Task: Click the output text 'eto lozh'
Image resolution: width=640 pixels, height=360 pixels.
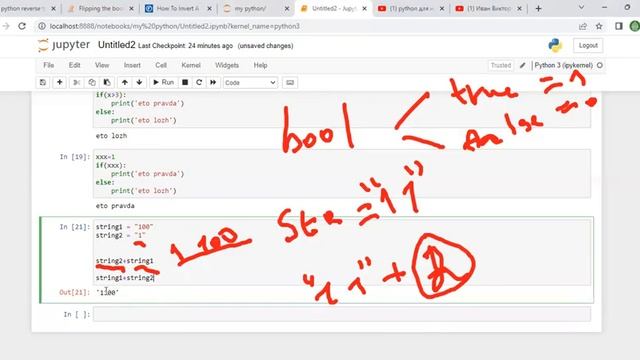Action: (x=111, y=136)
